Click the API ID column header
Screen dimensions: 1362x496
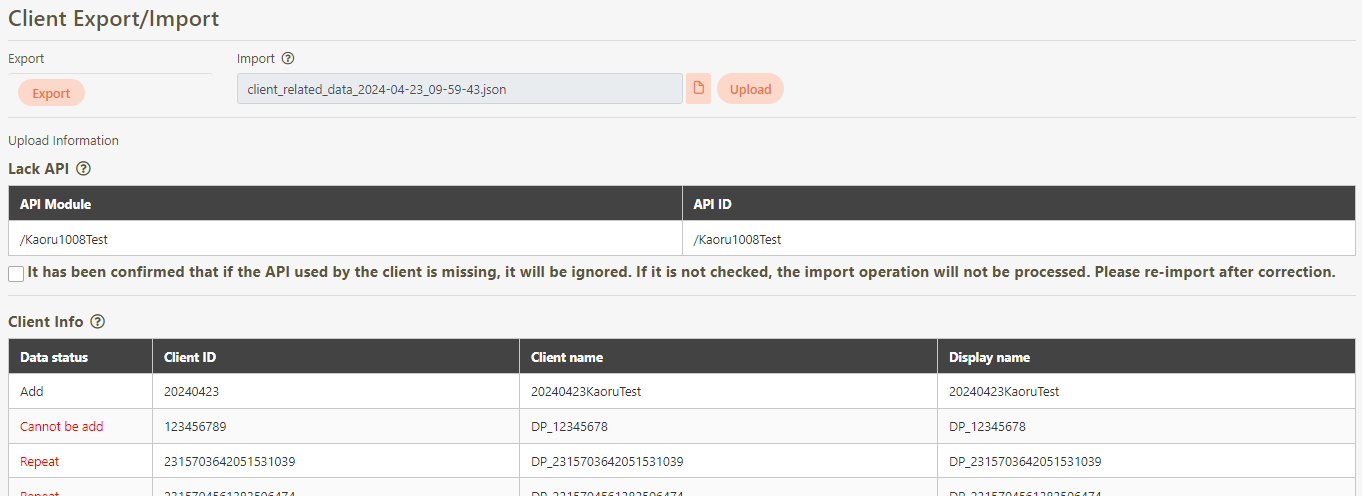pyautogui.click(x=712, y=204)
